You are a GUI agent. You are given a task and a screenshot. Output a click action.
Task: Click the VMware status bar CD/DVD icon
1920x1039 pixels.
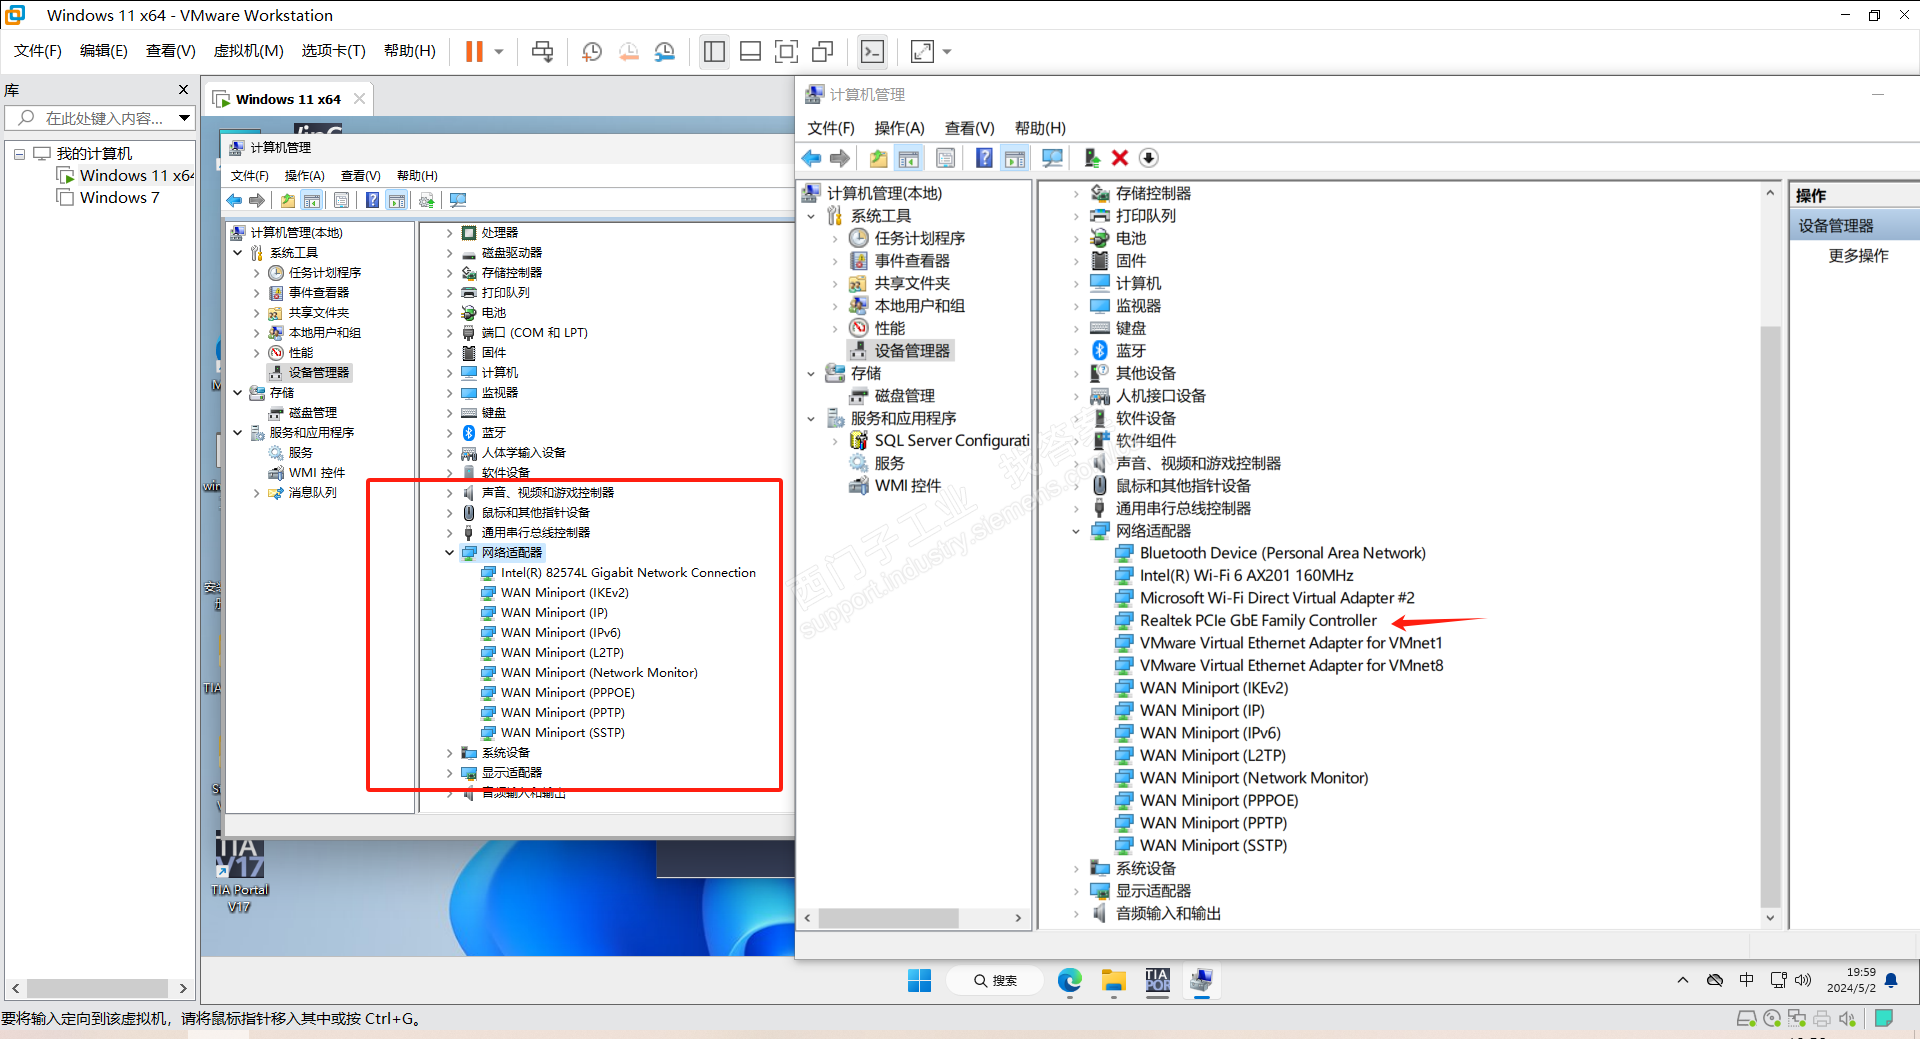(1772, 1019)
